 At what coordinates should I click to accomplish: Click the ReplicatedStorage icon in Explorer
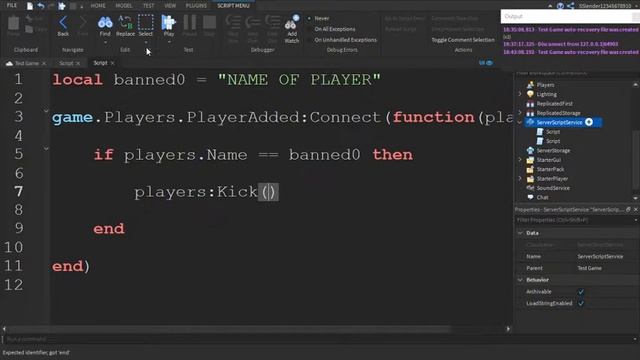tap(530, 113)
